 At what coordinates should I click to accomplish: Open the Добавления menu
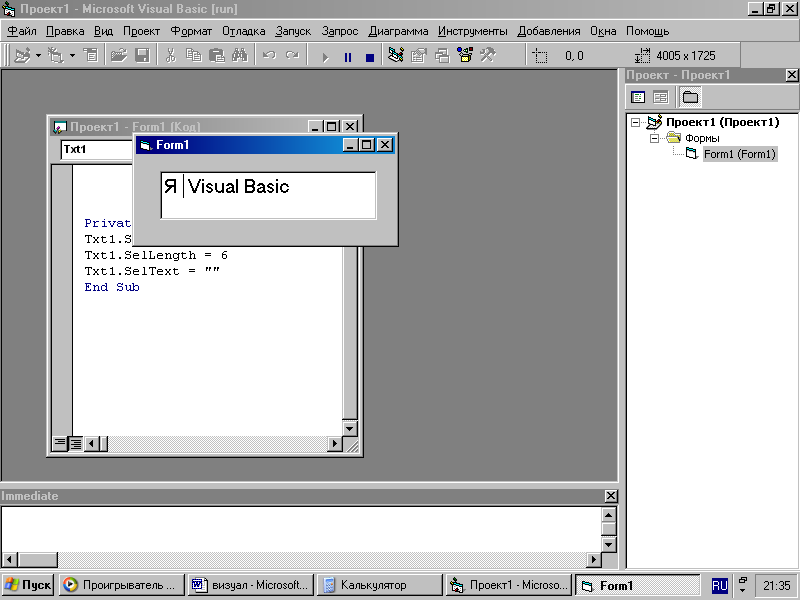point(549,31)
